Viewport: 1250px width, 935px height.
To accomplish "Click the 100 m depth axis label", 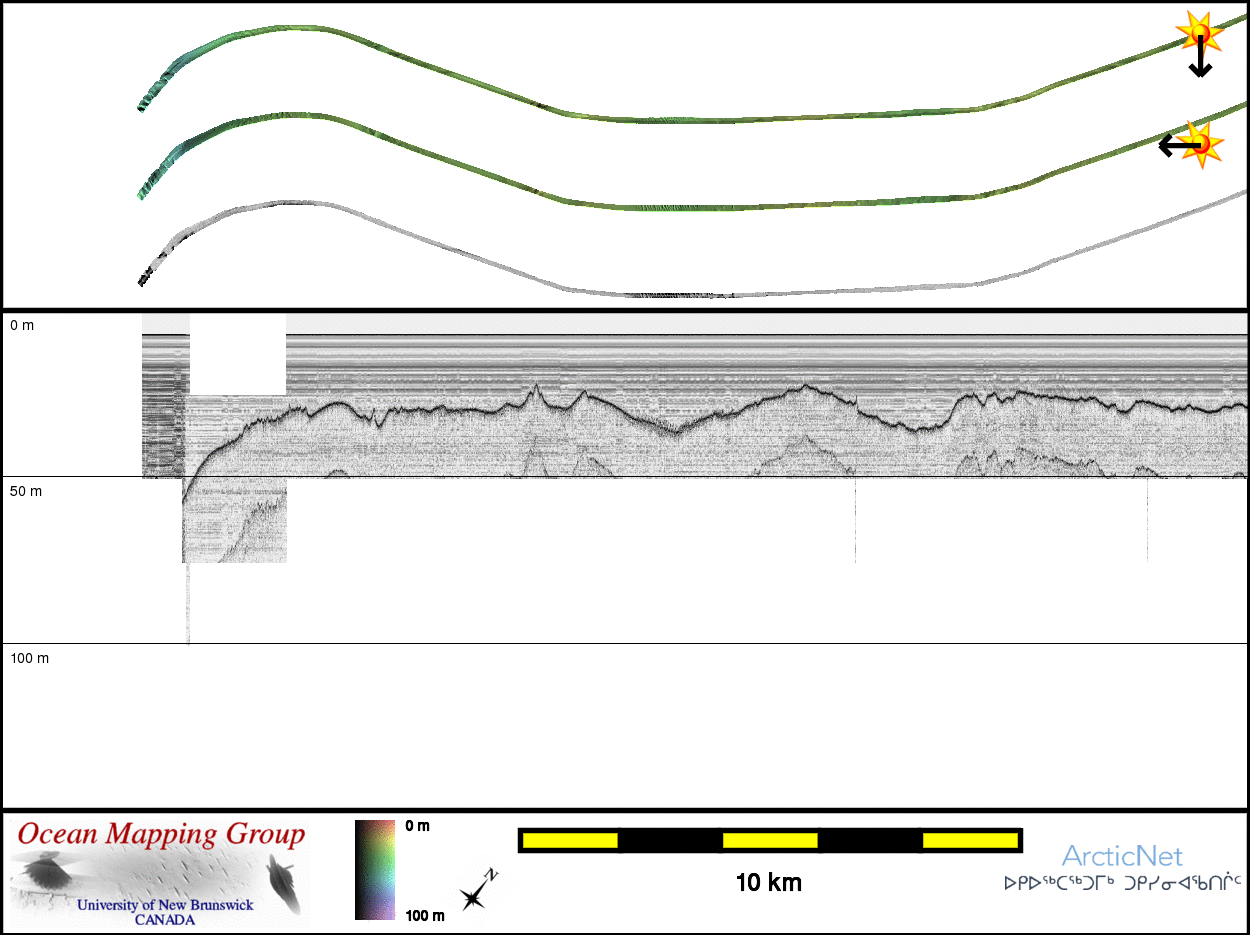I will pos(29,658).
